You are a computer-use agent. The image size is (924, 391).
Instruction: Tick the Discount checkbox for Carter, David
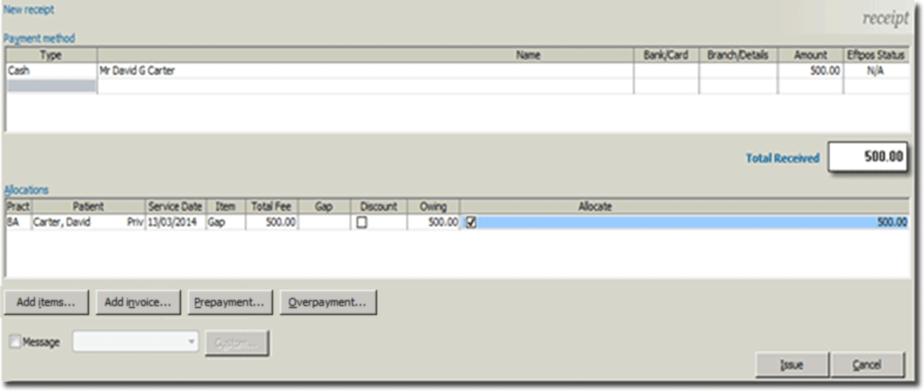coord(362,223)
